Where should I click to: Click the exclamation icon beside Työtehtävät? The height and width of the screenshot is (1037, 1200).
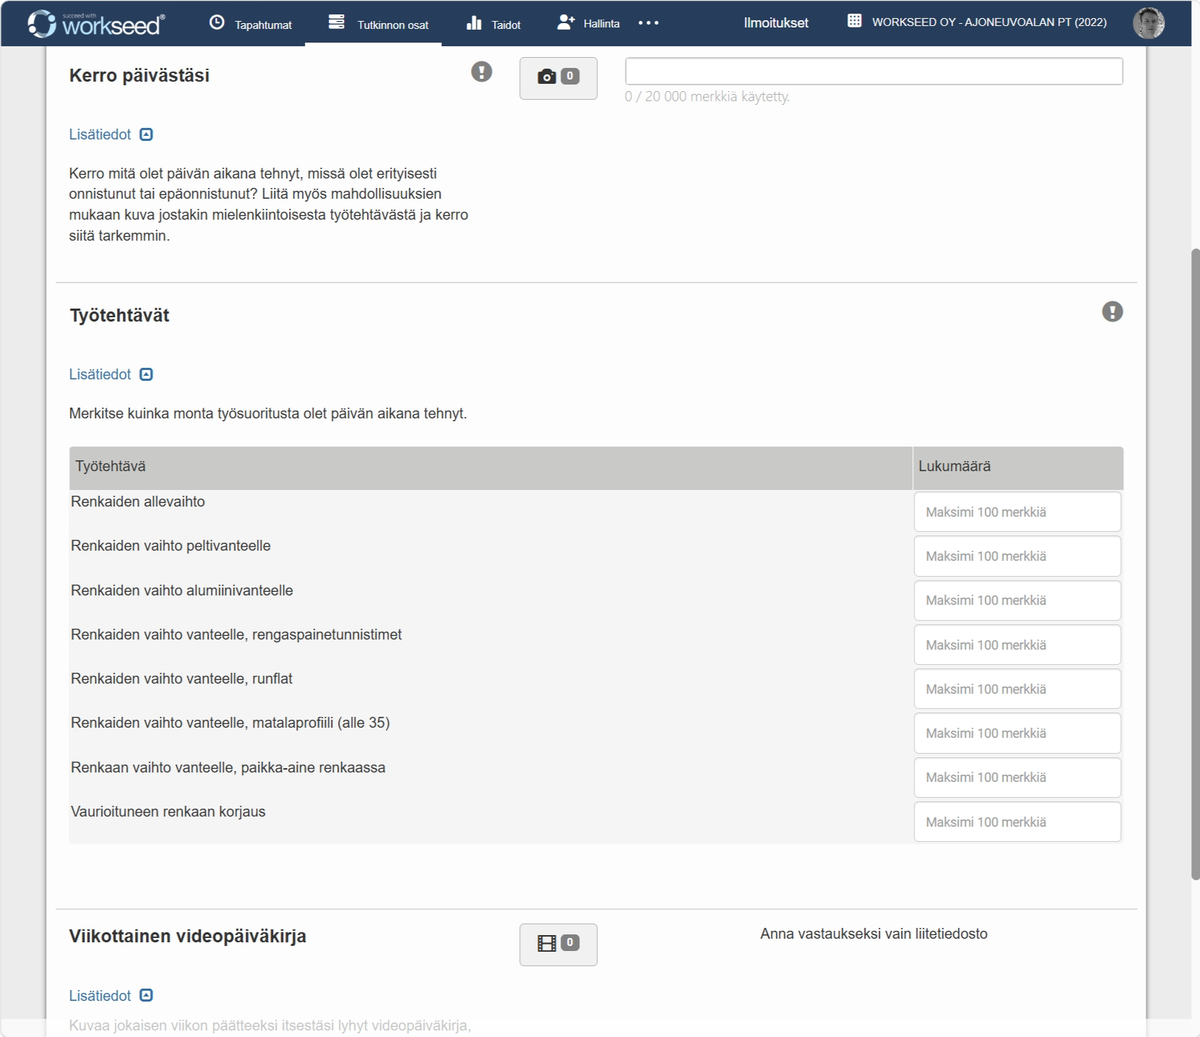tap(1112, 312)
